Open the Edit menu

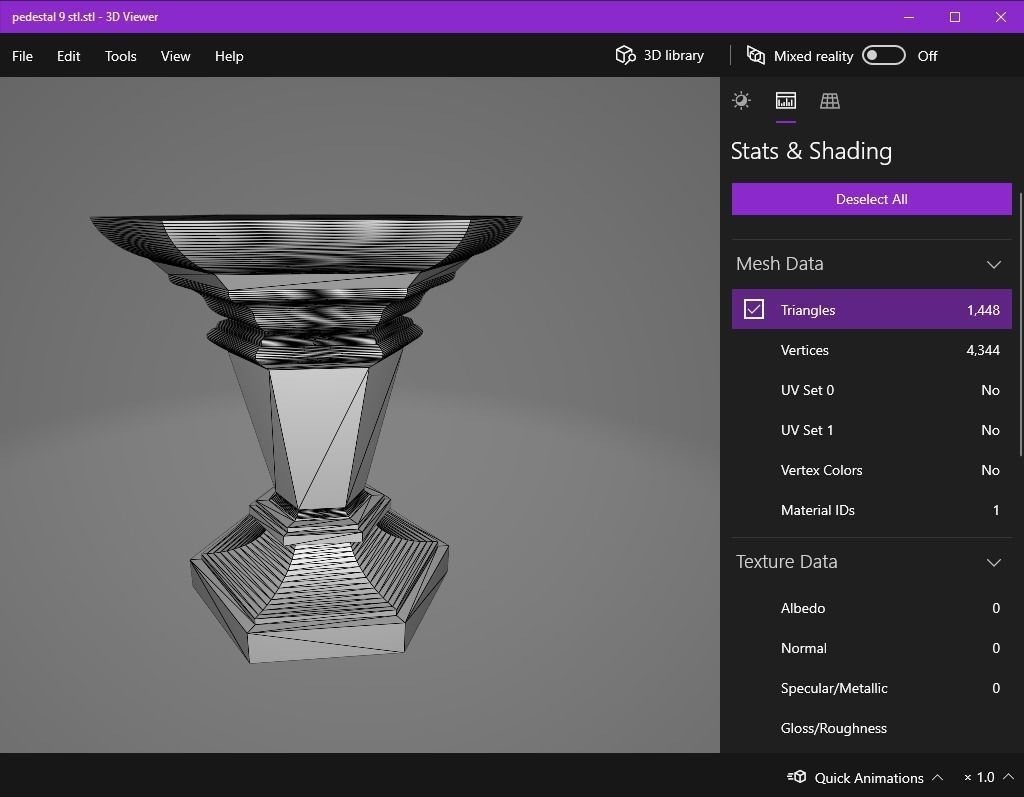point(69,56)
